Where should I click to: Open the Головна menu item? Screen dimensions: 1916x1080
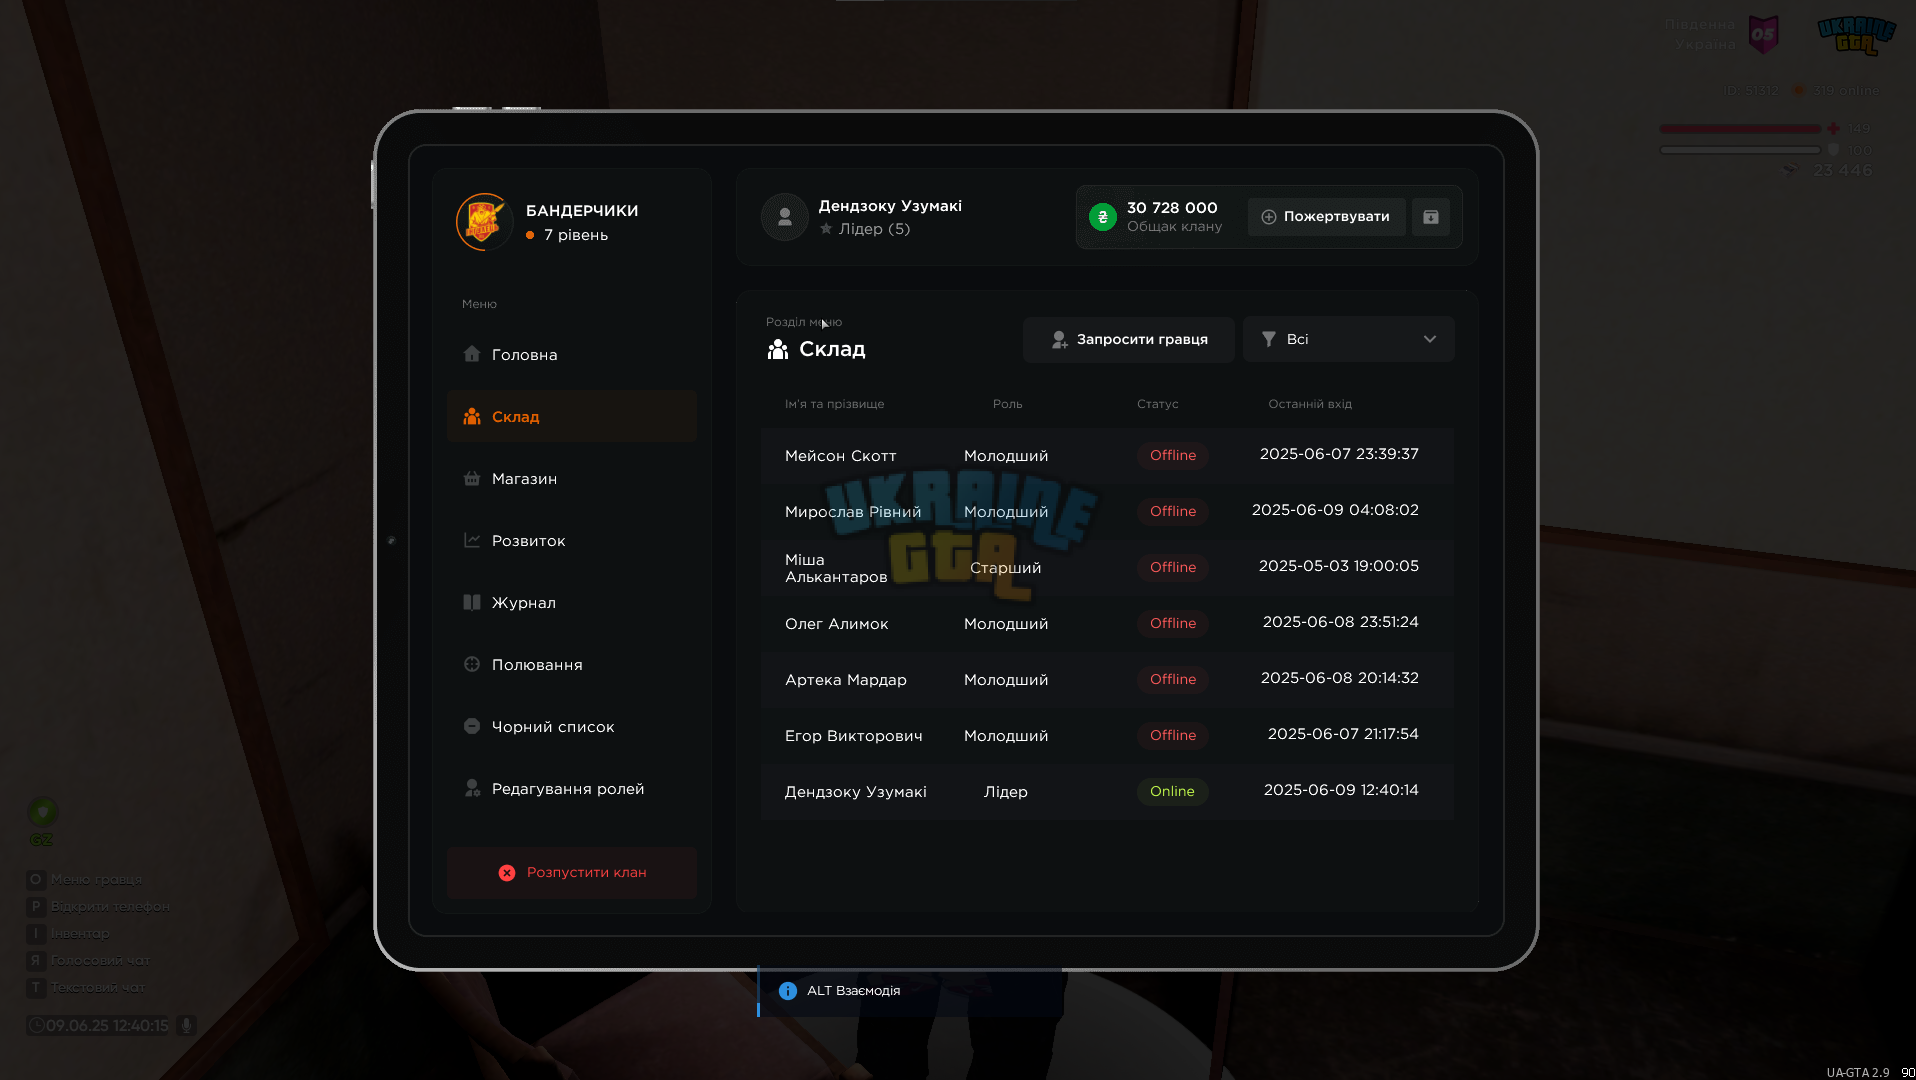(x=572, y=355)
